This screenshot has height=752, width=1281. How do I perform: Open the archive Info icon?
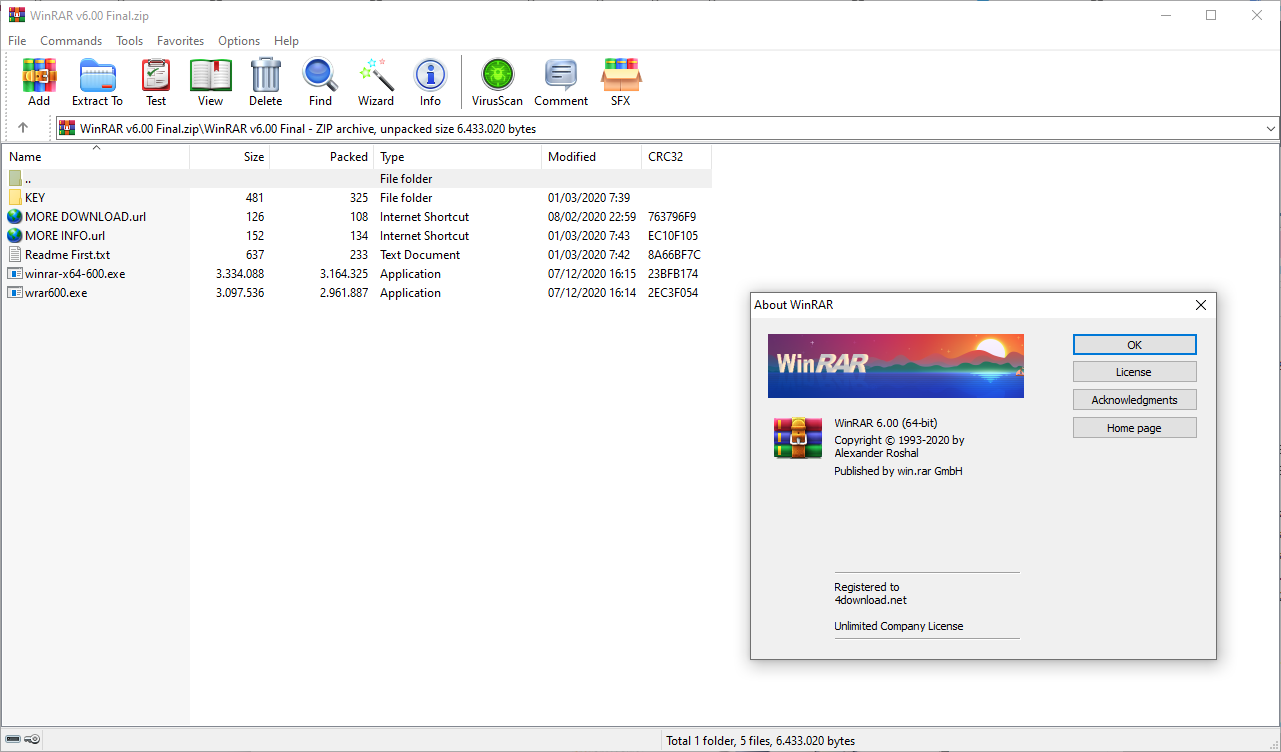coord(430,75)
